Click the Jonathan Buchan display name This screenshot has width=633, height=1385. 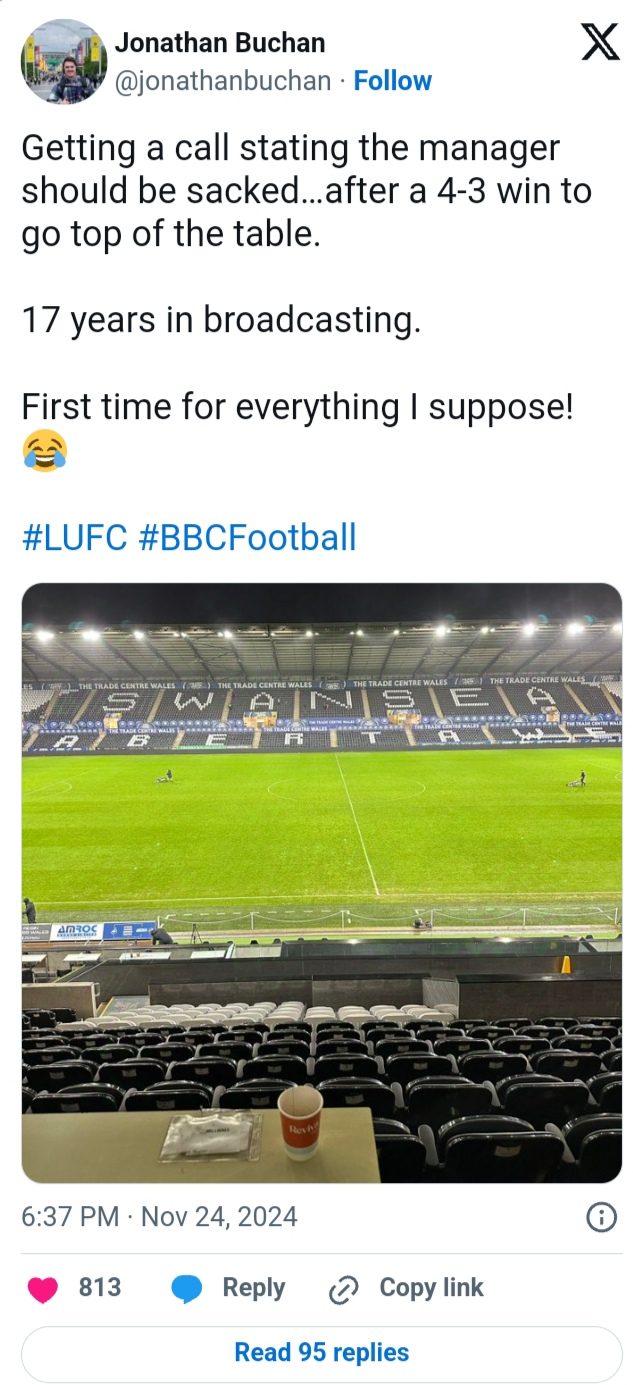(219, 42)
